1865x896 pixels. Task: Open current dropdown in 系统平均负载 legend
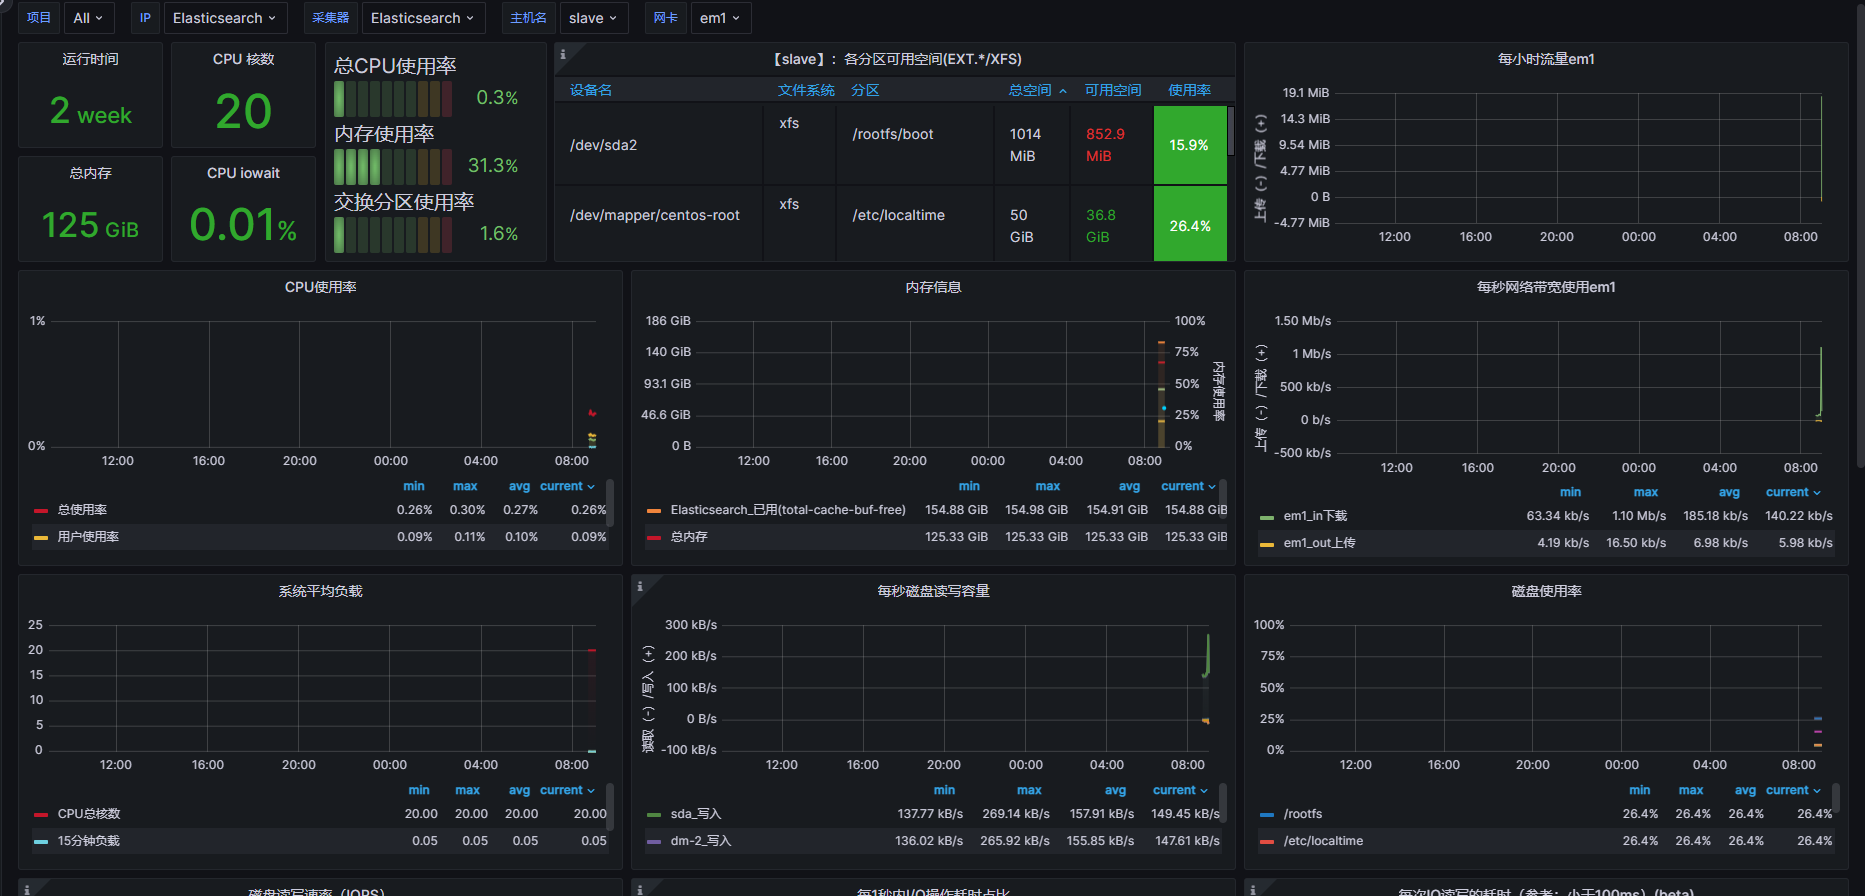(x=567, y=790)
